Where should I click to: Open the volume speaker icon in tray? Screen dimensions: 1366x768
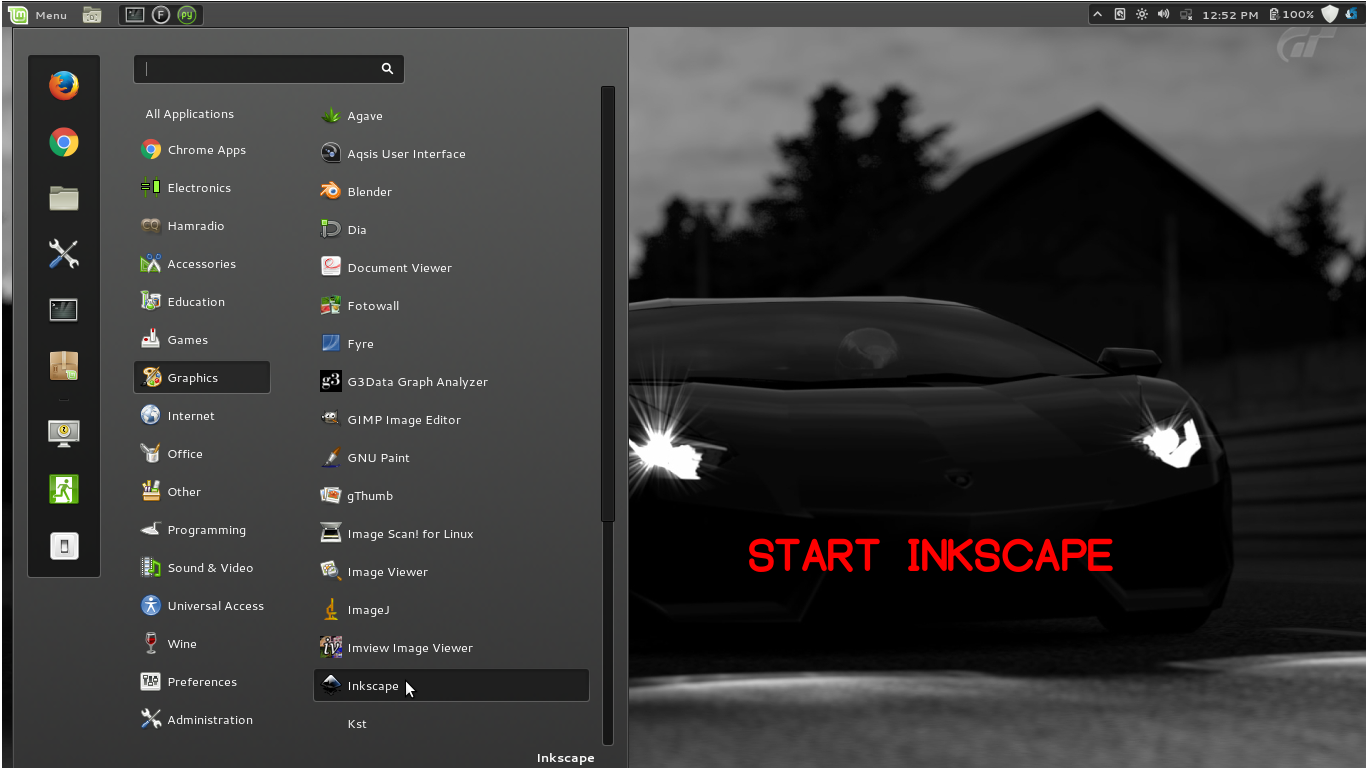tap(1164, 14)
